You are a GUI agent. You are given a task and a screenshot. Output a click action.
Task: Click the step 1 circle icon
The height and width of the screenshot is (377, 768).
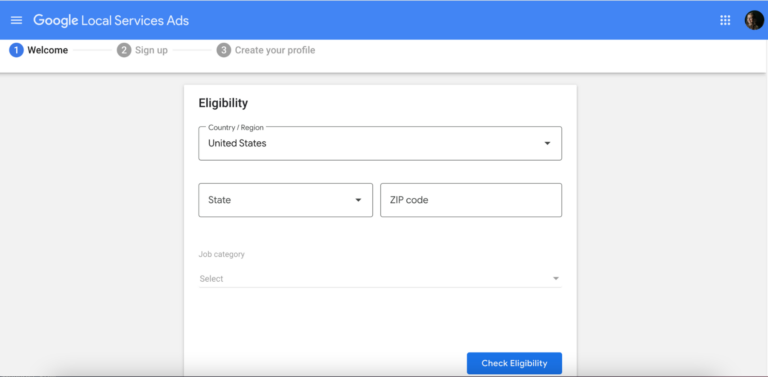point(16,50)
